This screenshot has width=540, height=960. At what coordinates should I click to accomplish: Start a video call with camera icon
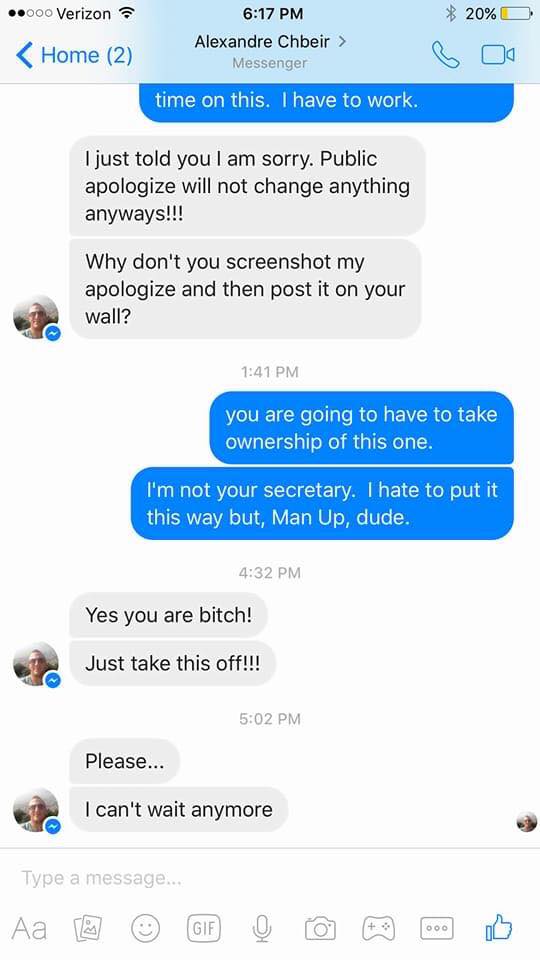[x=498, y=55]
